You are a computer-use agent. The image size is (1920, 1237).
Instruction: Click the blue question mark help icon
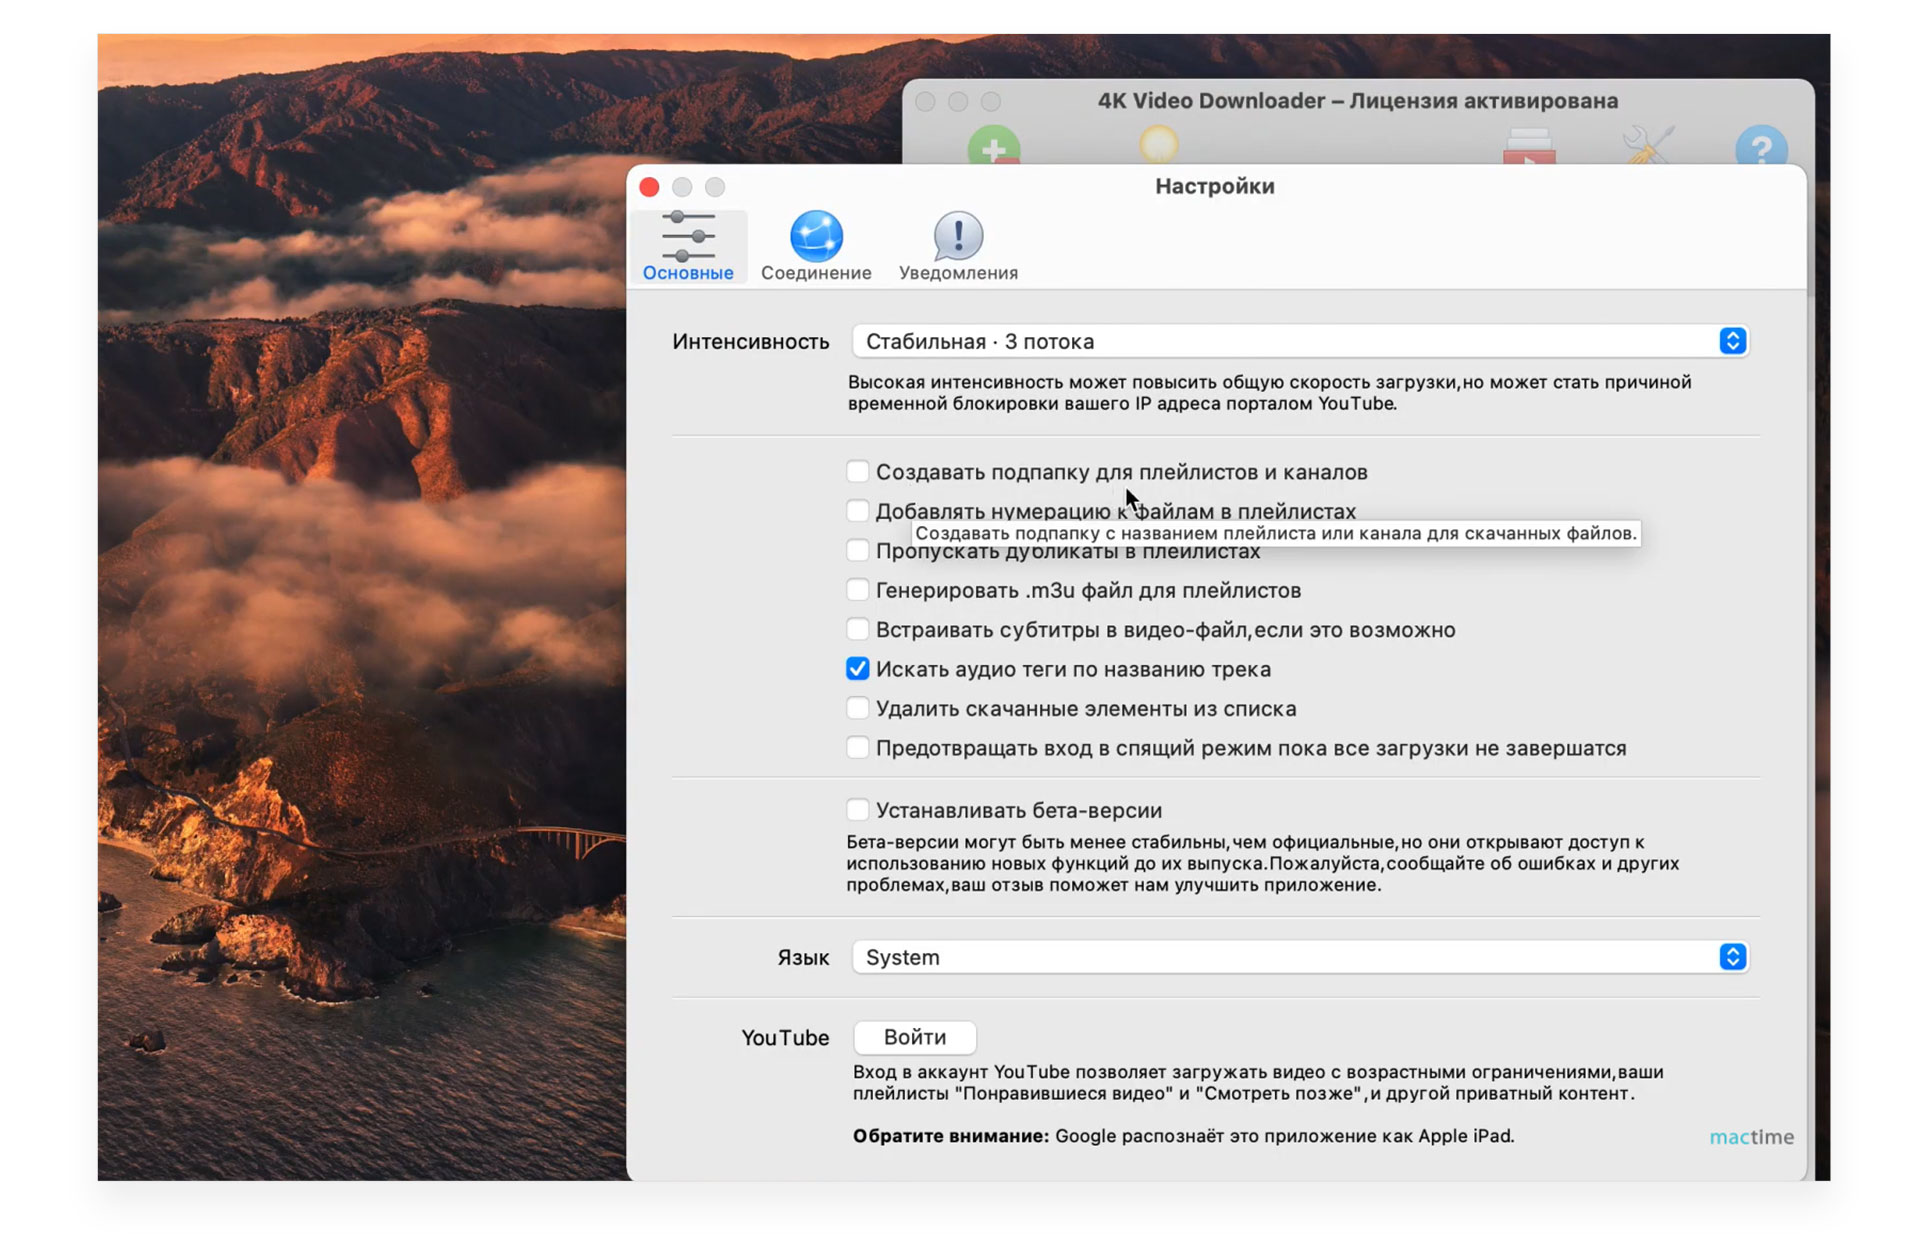[x=1761, y=146]
